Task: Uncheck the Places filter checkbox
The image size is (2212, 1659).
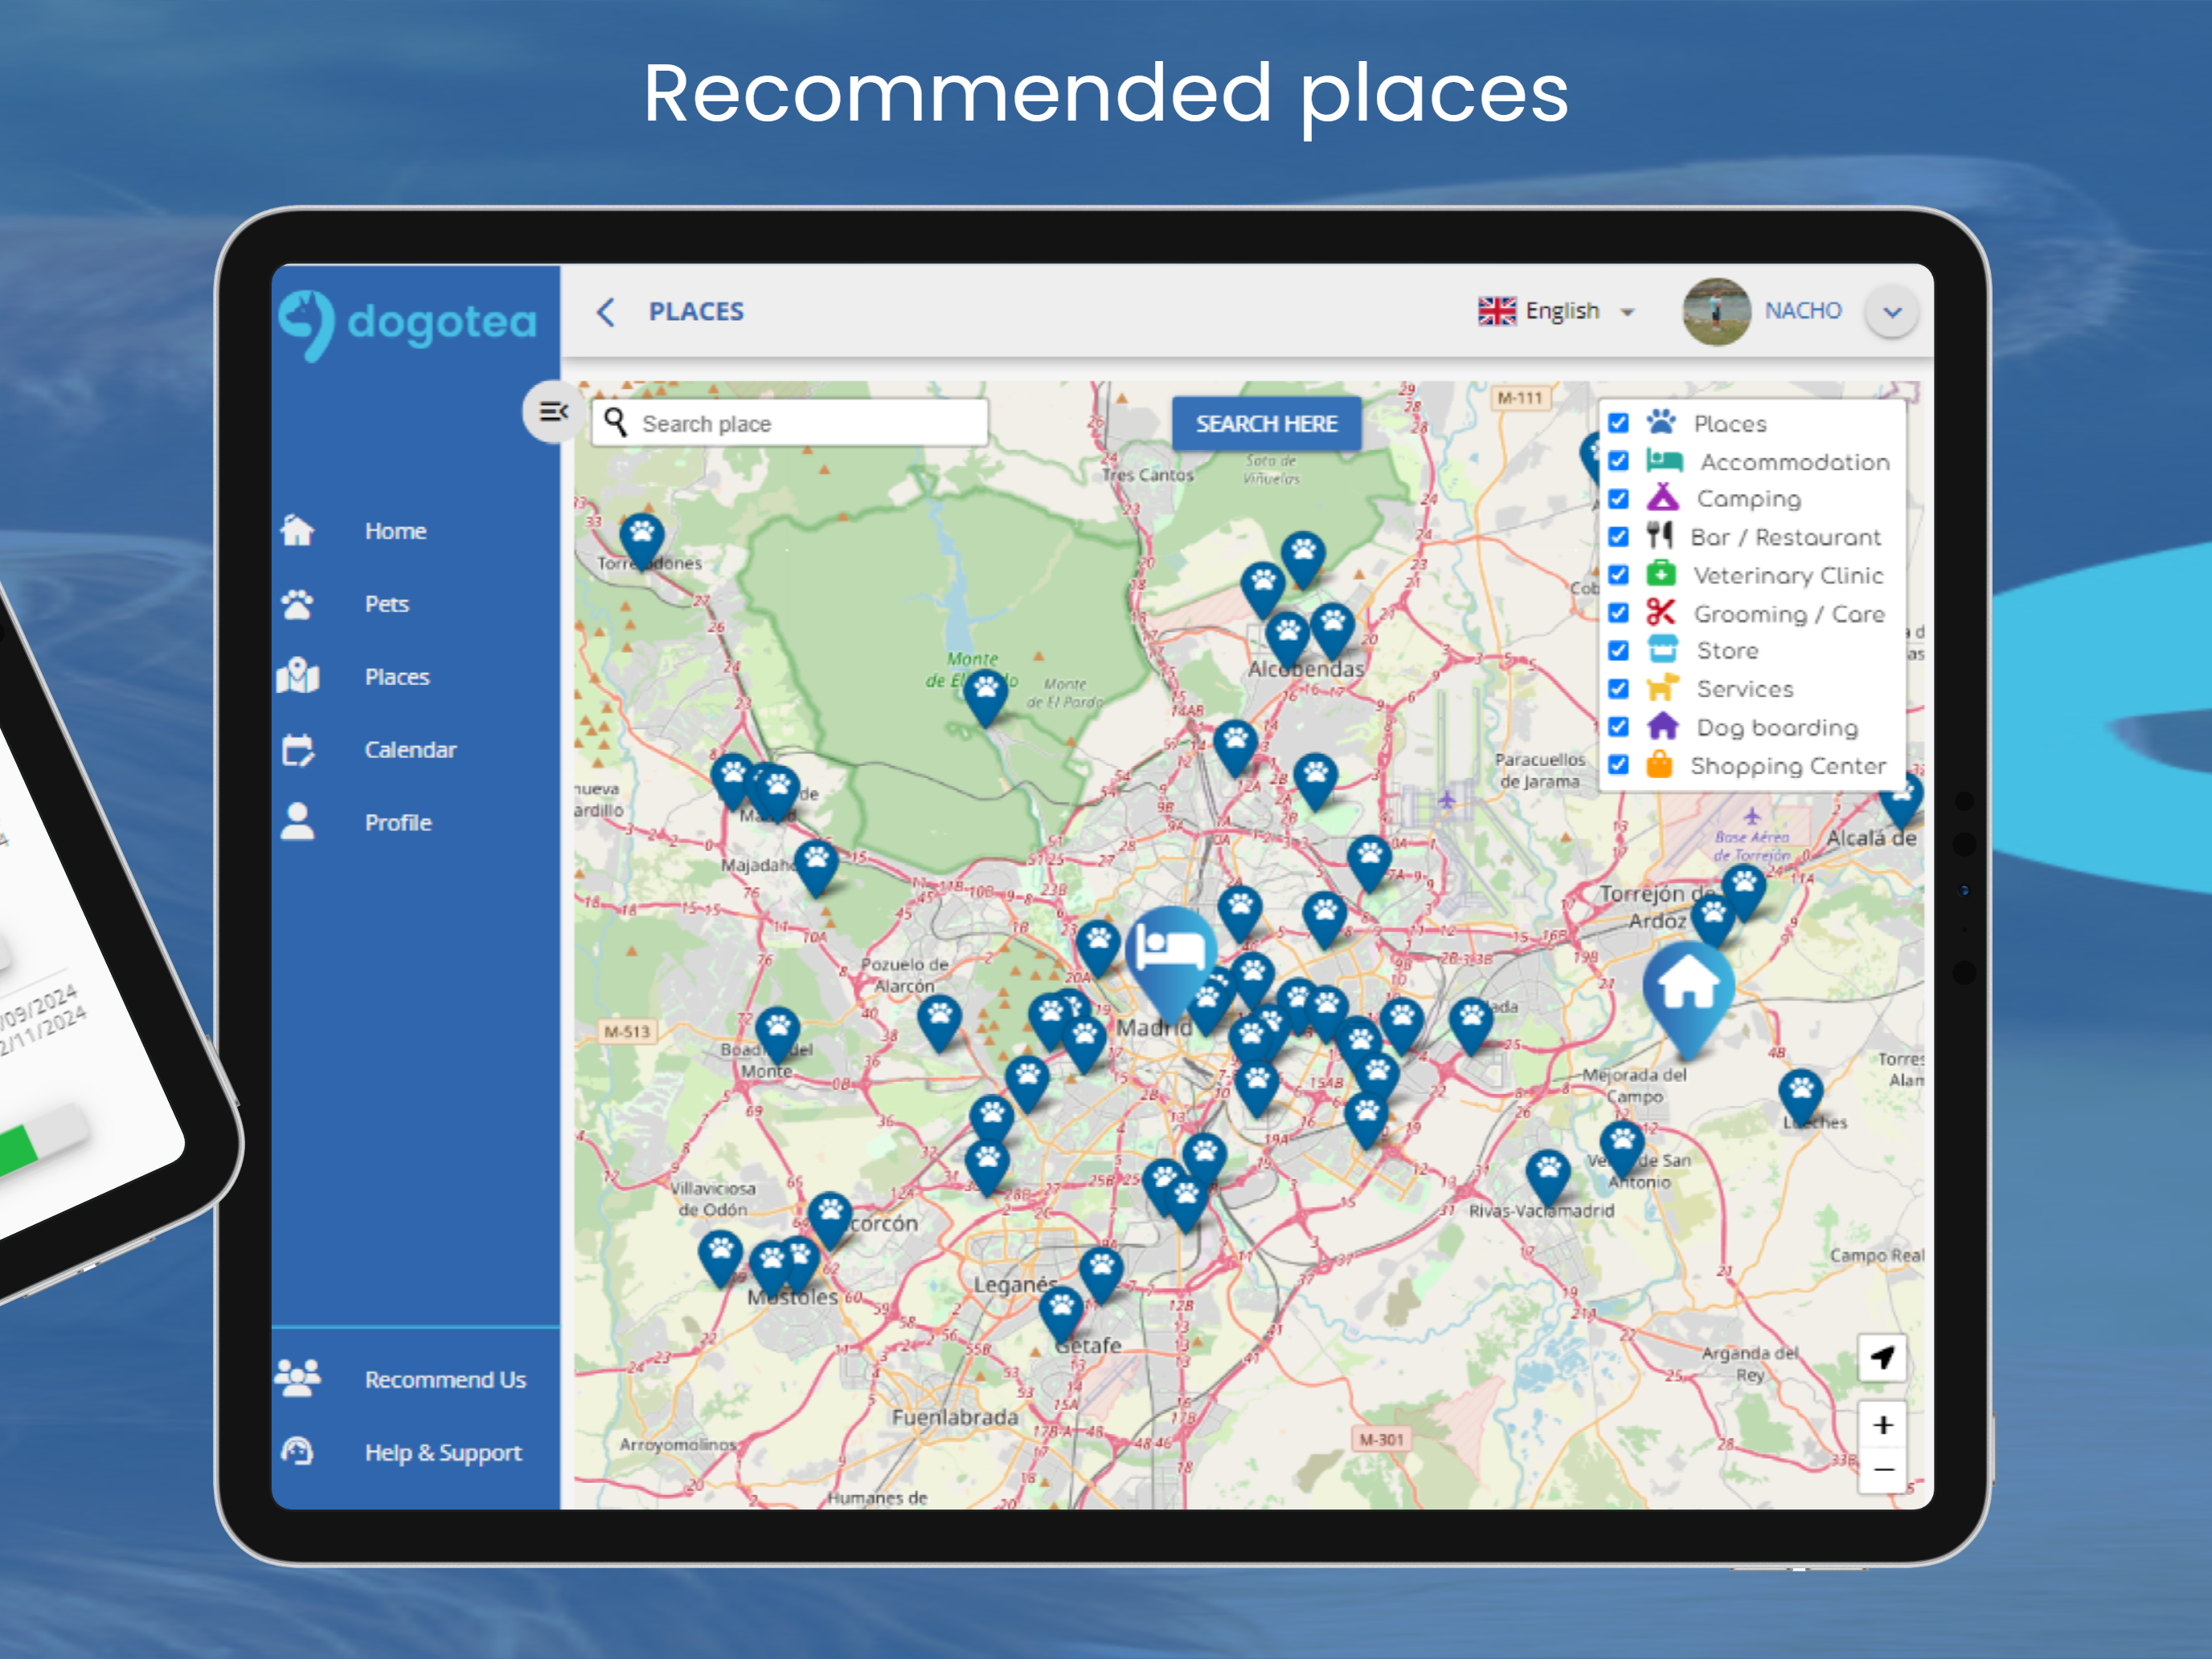Action: [1619, 423]
